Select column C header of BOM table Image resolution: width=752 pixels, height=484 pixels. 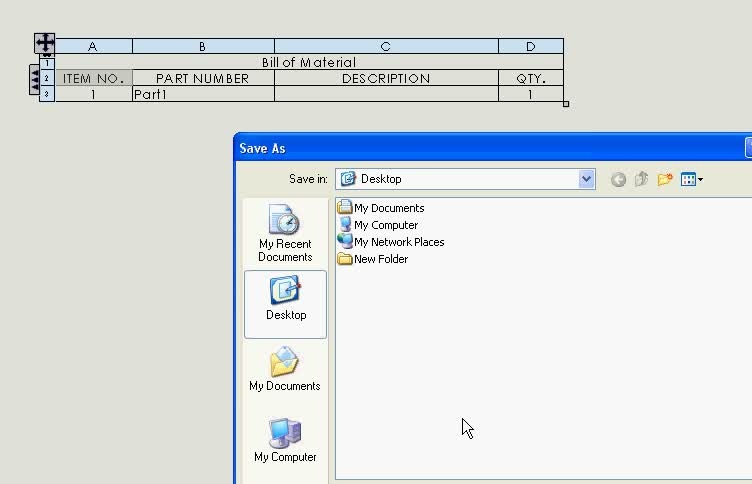(x=386, y=46)
